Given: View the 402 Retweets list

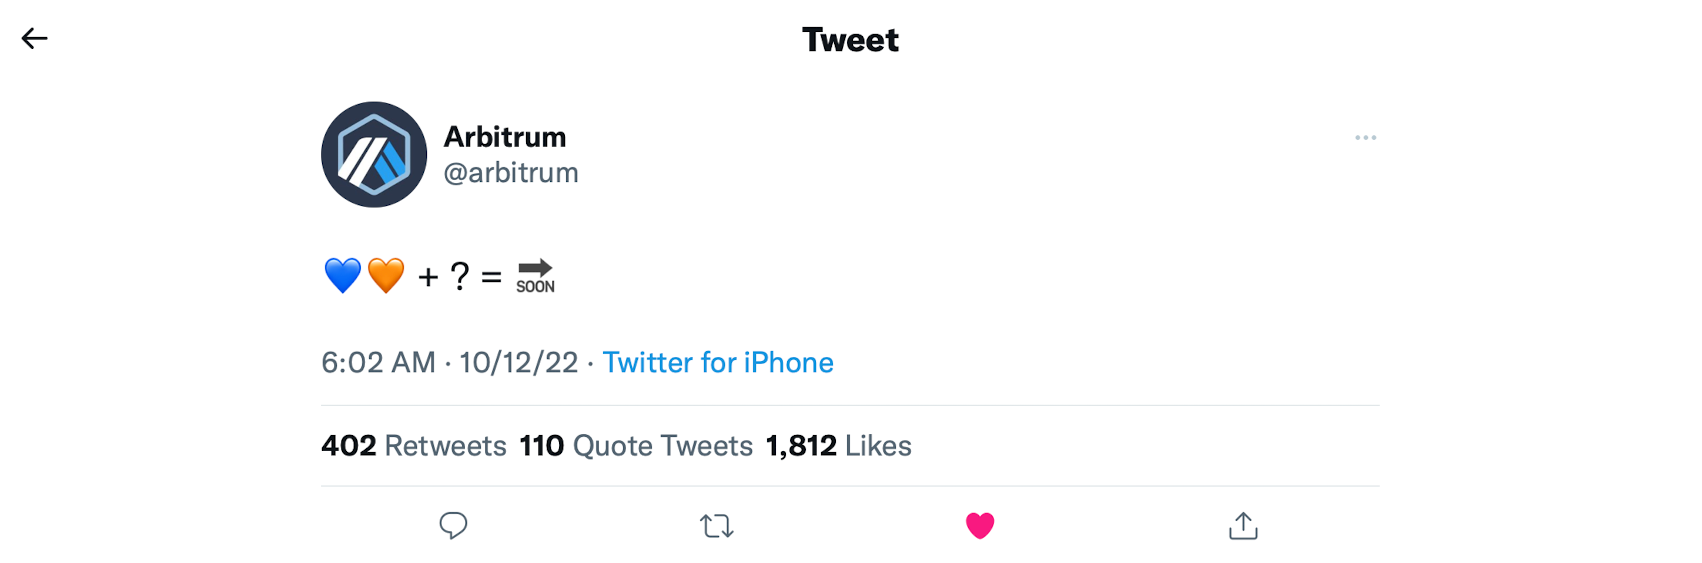Looking at the screenshot, I should click(414, 446).
